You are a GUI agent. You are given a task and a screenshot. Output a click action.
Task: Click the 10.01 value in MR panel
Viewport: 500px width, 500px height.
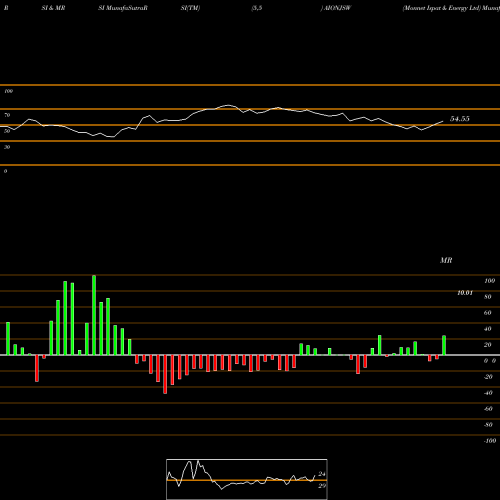[465, 293]
